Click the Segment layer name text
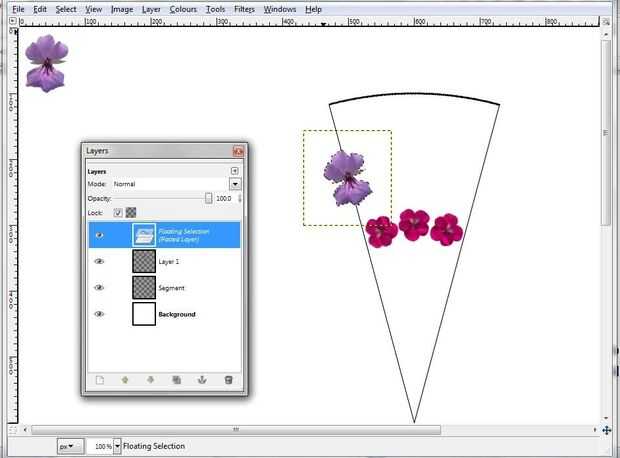620x458 pixels. tap(171, 288)
